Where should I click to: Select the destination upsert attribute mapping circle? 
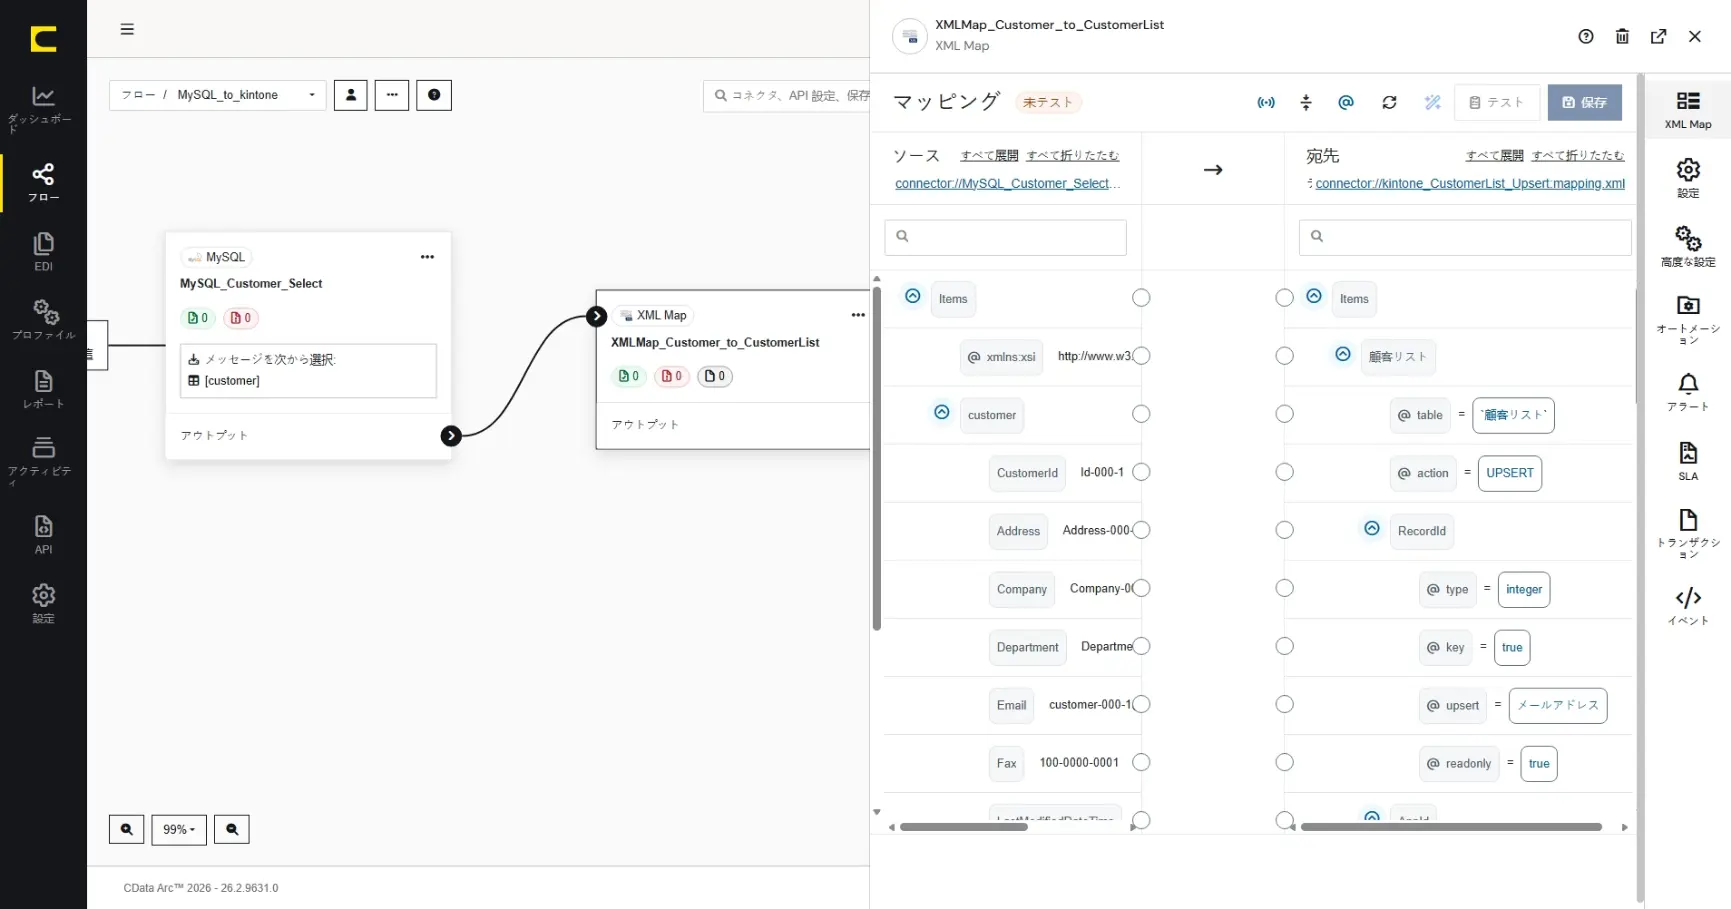pos(1285,704)
